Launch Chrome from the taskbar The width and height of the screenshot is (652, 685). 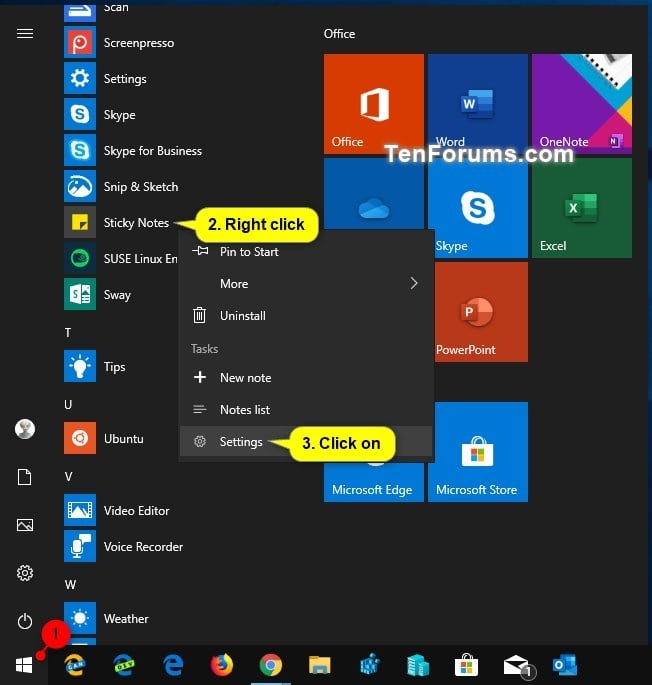pos(271,665)
